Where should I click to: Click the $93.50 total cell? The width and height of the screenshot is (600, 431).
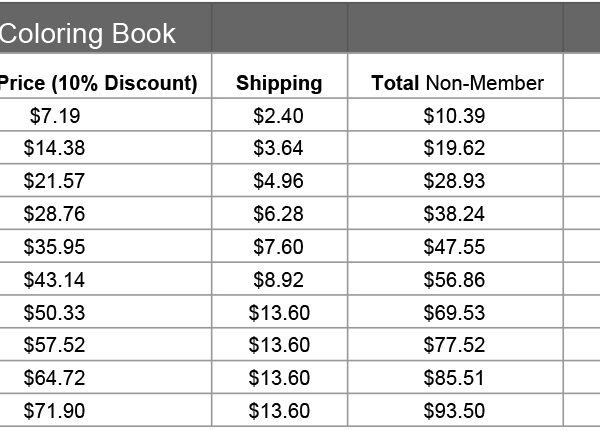[455, 411]
